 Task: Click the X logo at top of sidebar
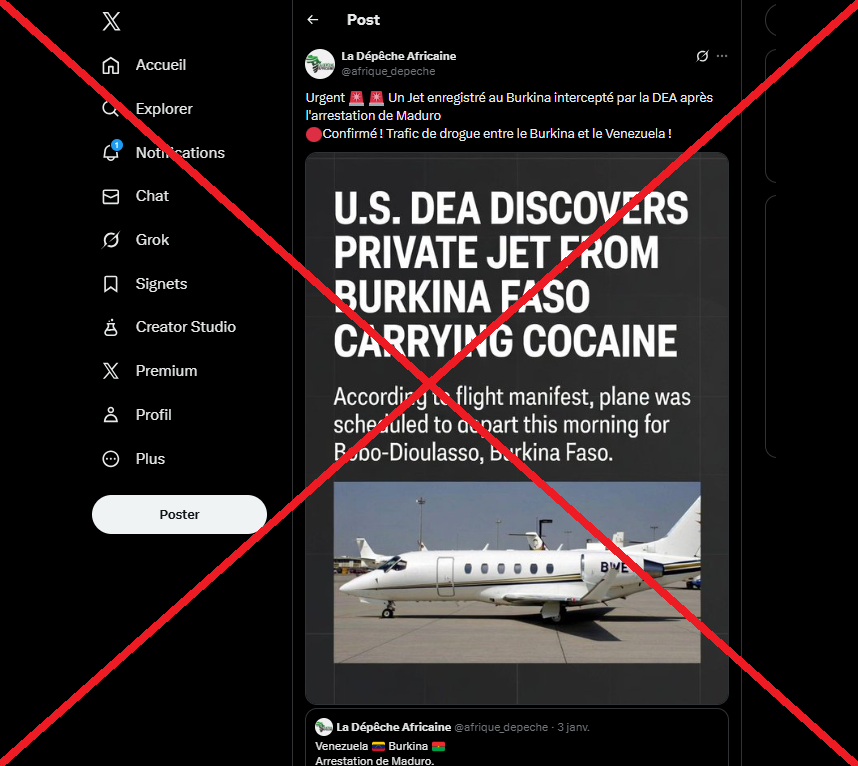(x=111, y=21)
